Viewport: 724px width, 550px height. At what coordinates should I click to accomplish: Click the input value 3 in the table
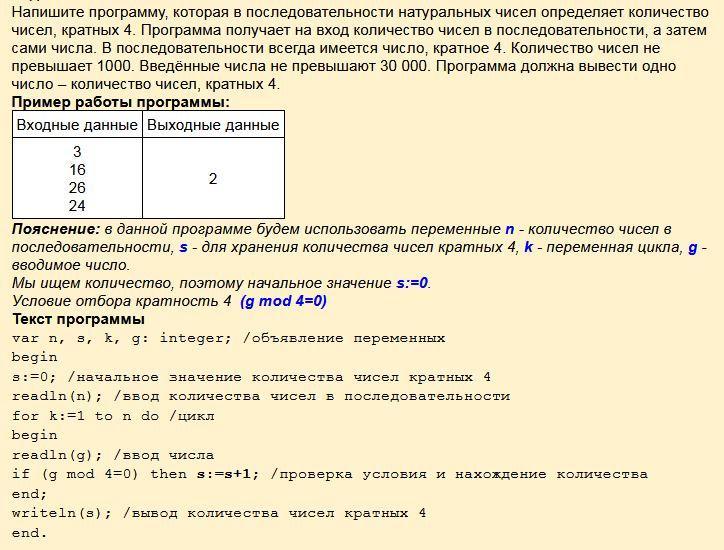click(77, 151)
